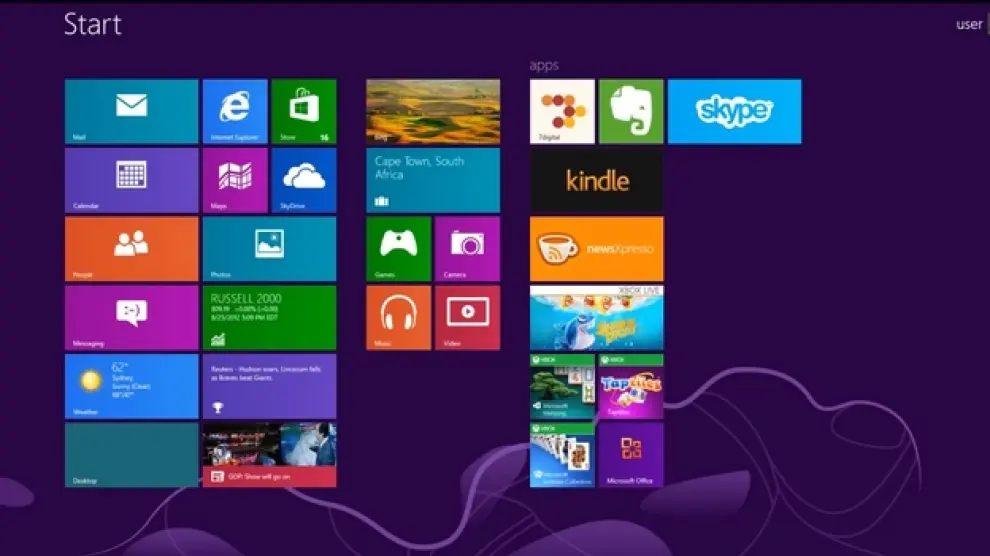990x556 pixels.
Task: Open the Evernote elephant tile
Action: coord(631,111)
